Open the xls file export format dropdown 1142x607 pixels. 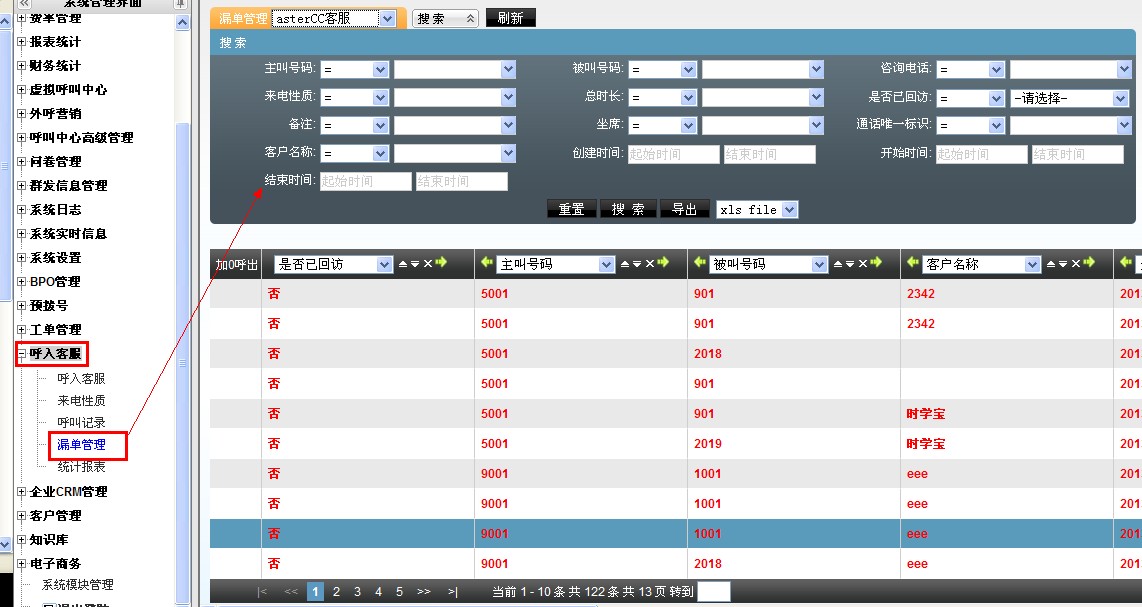pyautogui.click(x=789, y=210)
